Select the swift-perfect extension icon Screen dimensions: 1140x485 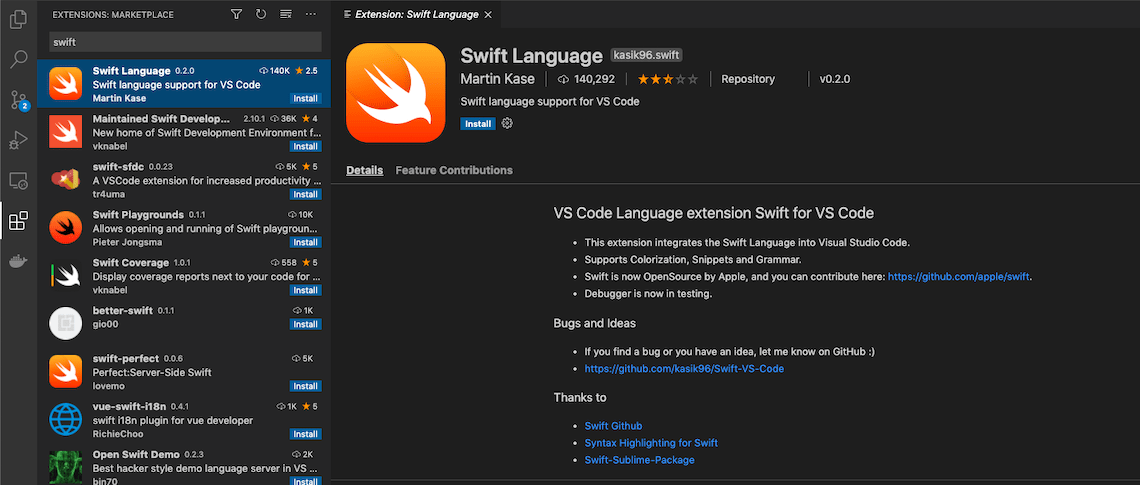pos(65,372)
